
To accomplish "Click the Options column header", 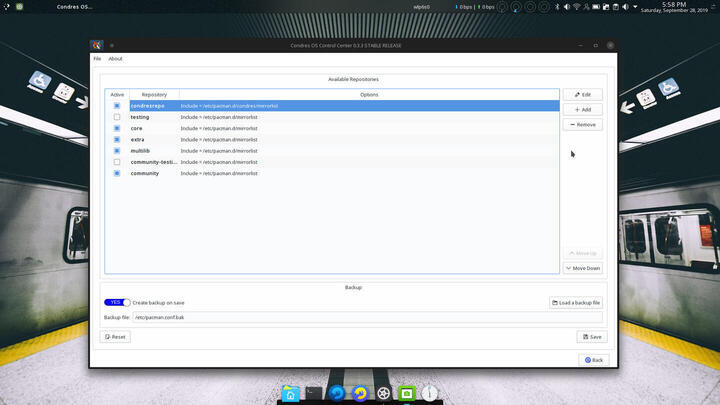I will [369, 95].
